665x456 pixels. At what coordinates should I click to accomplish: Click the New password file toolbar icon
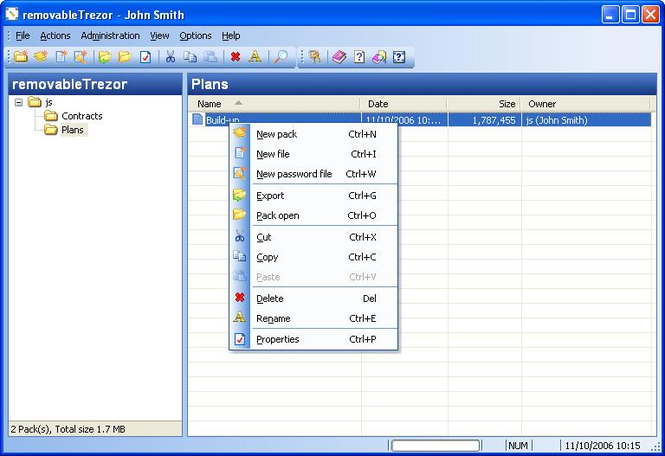click(81, 56)
